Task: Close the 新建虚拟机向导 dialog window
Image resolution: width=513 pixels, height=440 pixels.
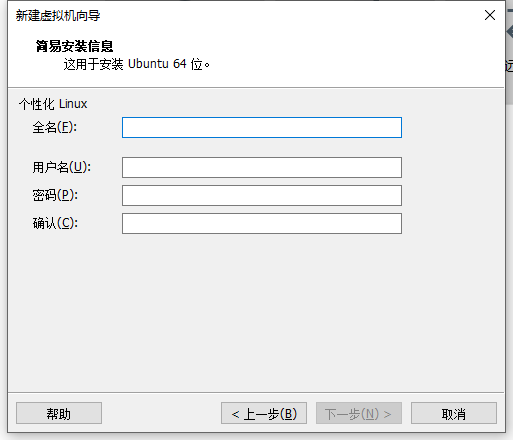Action: click(x=490, y=15)
